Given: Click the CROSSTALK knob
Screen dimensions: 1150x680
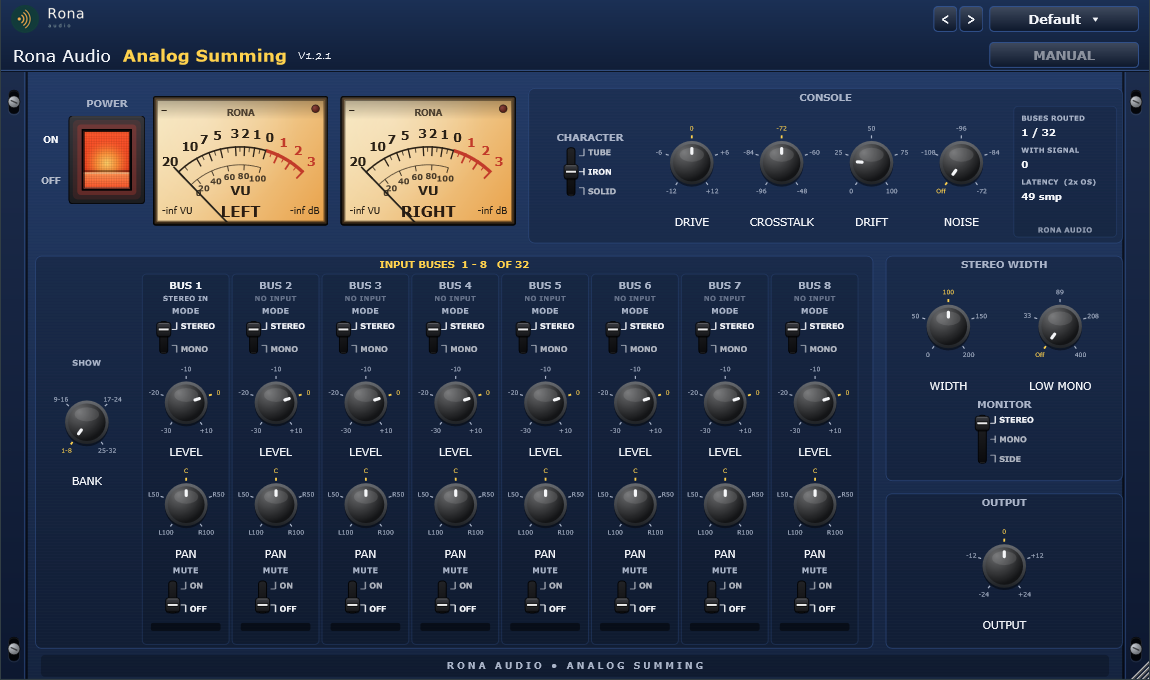Looking at the screenshot, I should [781, 163].
